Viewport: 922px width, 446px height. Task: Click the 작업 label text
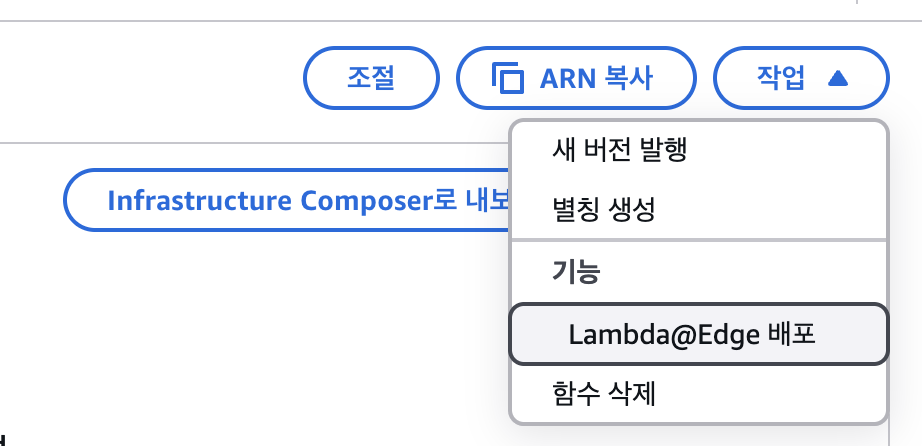[774, 78]
